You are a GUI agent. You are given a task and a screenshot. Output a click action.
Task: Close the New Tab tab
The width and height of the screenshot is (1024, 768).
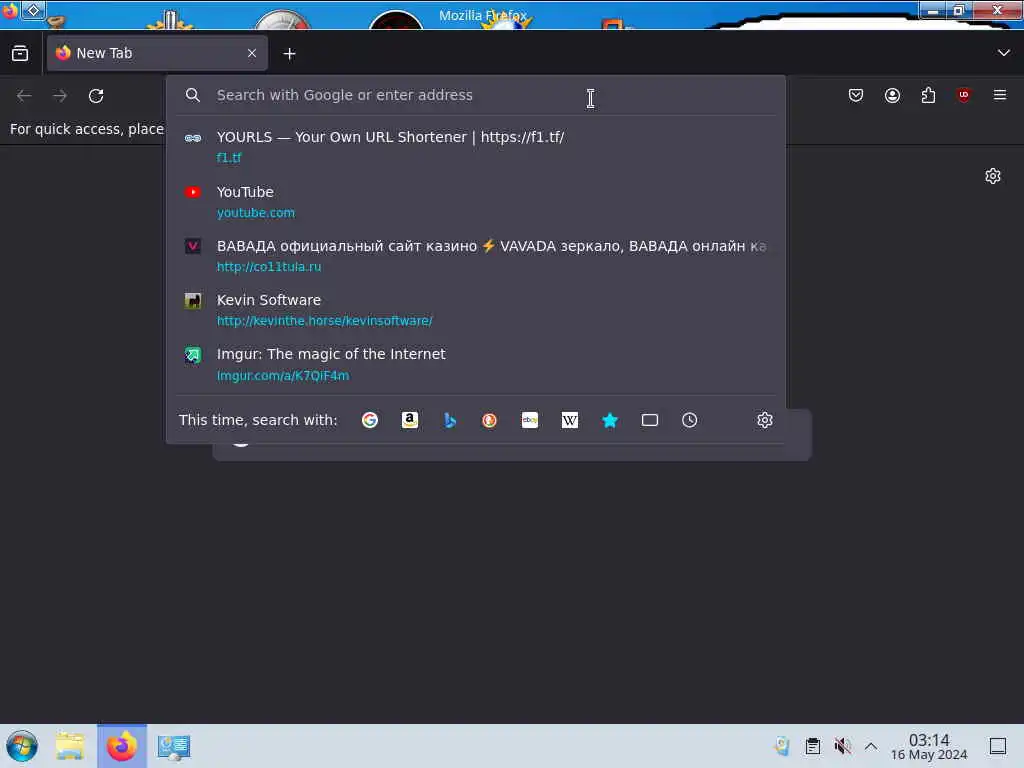click(x=252, y=54)
